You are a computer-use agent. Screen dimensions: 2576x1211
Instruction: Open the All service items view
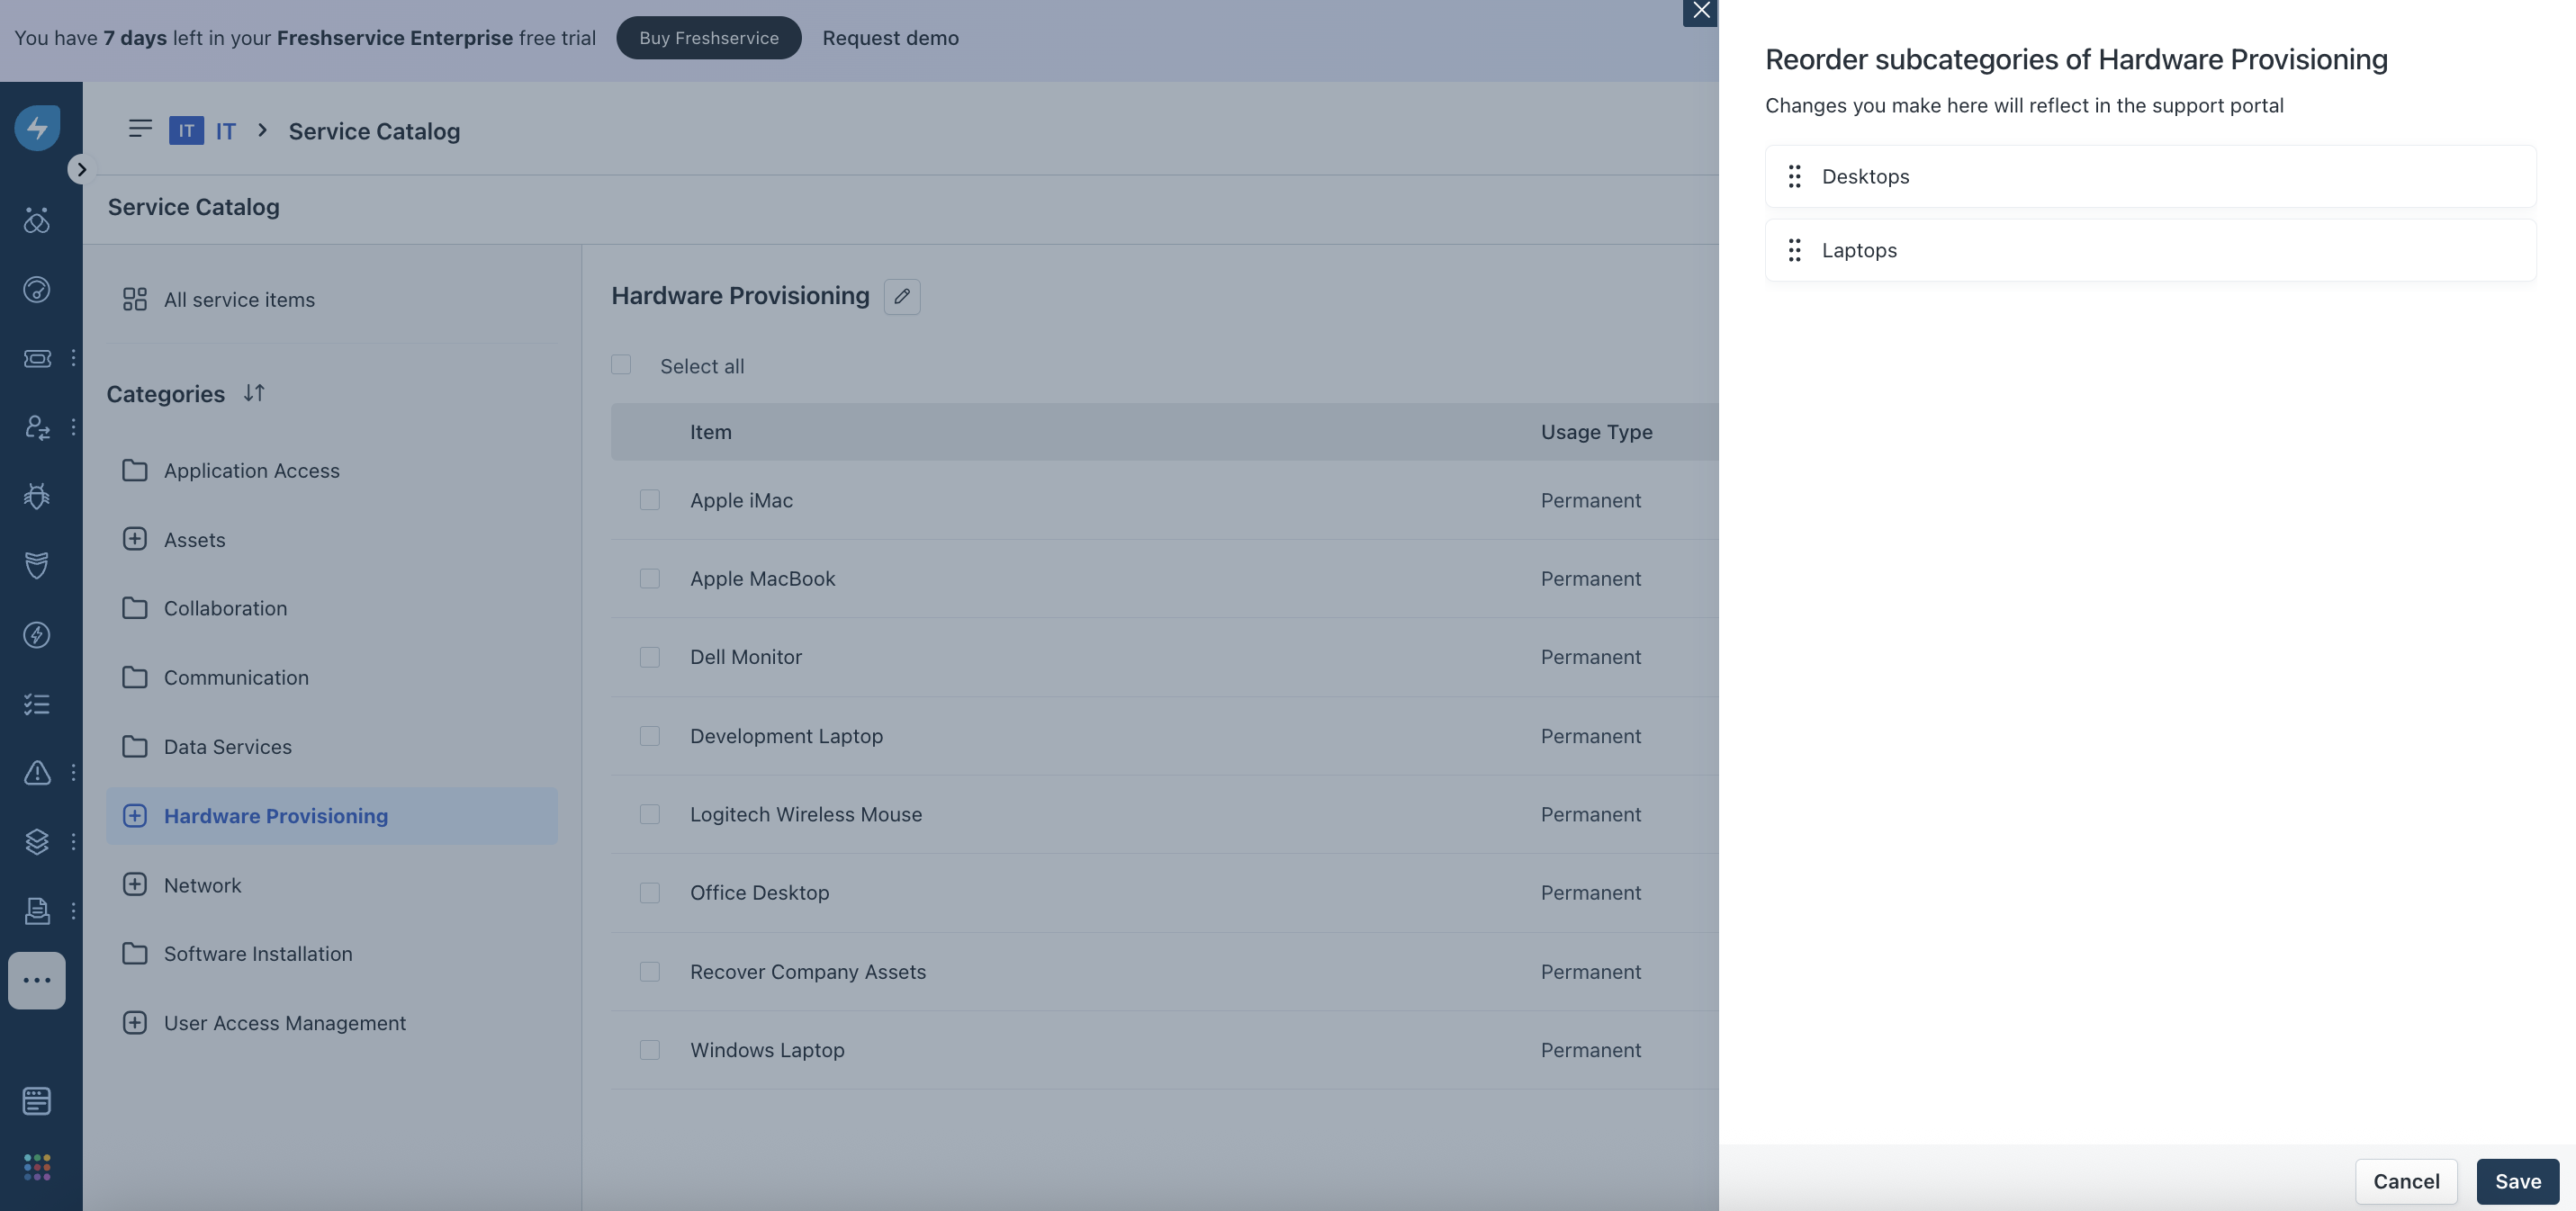point(238,300)
